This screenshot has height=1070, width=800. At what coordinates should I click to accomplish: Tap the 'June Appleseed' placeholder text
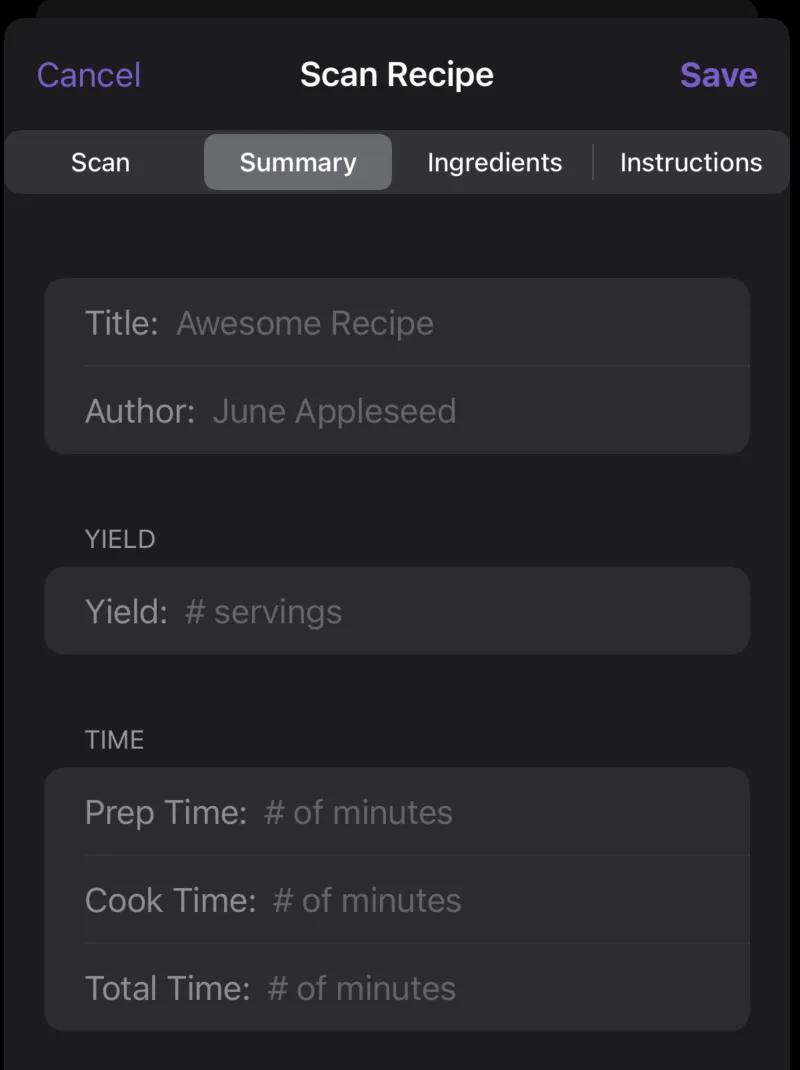pos(334,411)
